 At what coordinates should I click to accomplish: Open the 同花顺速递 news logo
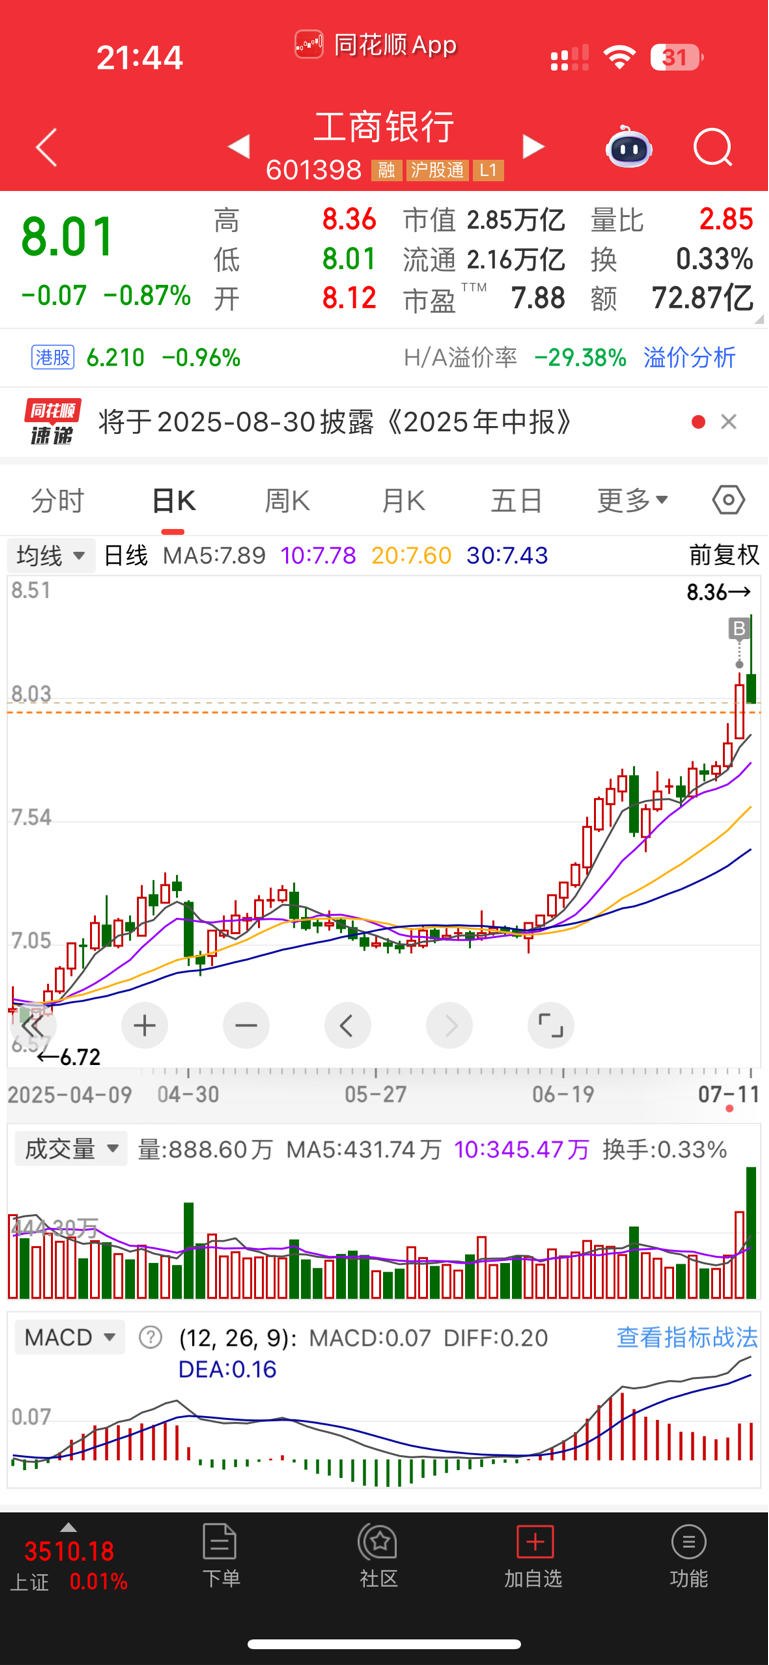[x=52, y=422]
